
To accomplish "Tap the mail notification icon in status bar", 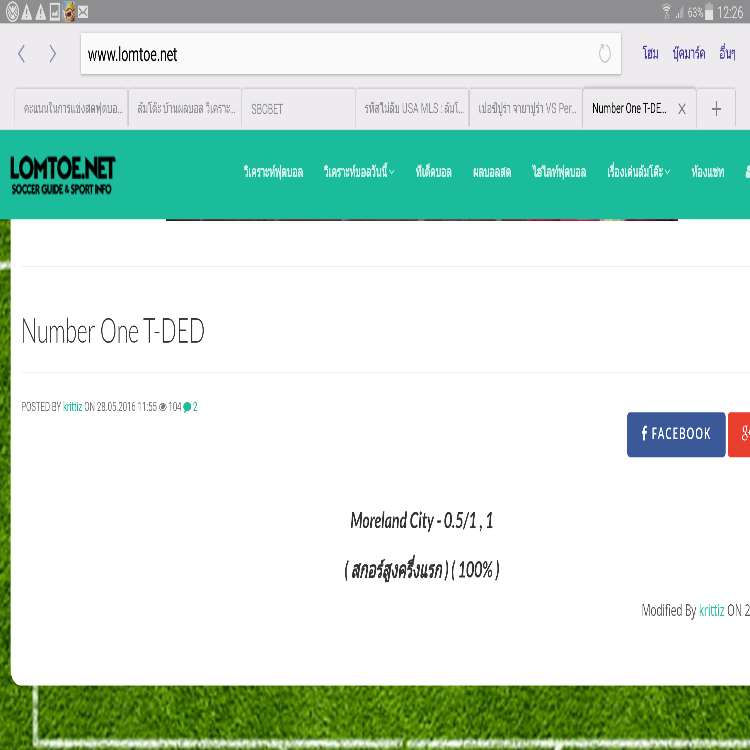I will (83, 12).
